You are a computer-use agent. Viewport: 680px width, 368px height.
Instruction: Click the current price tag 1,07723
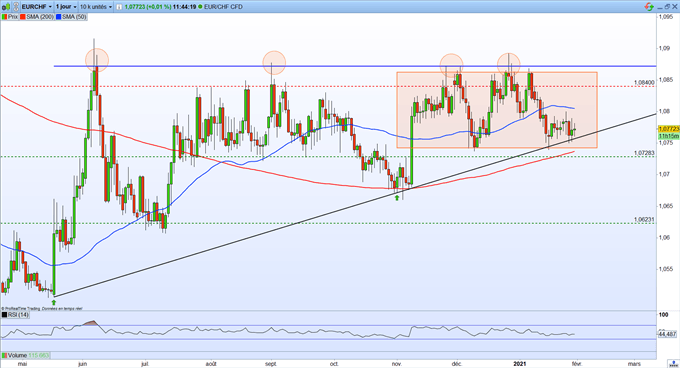click(669, 129)
